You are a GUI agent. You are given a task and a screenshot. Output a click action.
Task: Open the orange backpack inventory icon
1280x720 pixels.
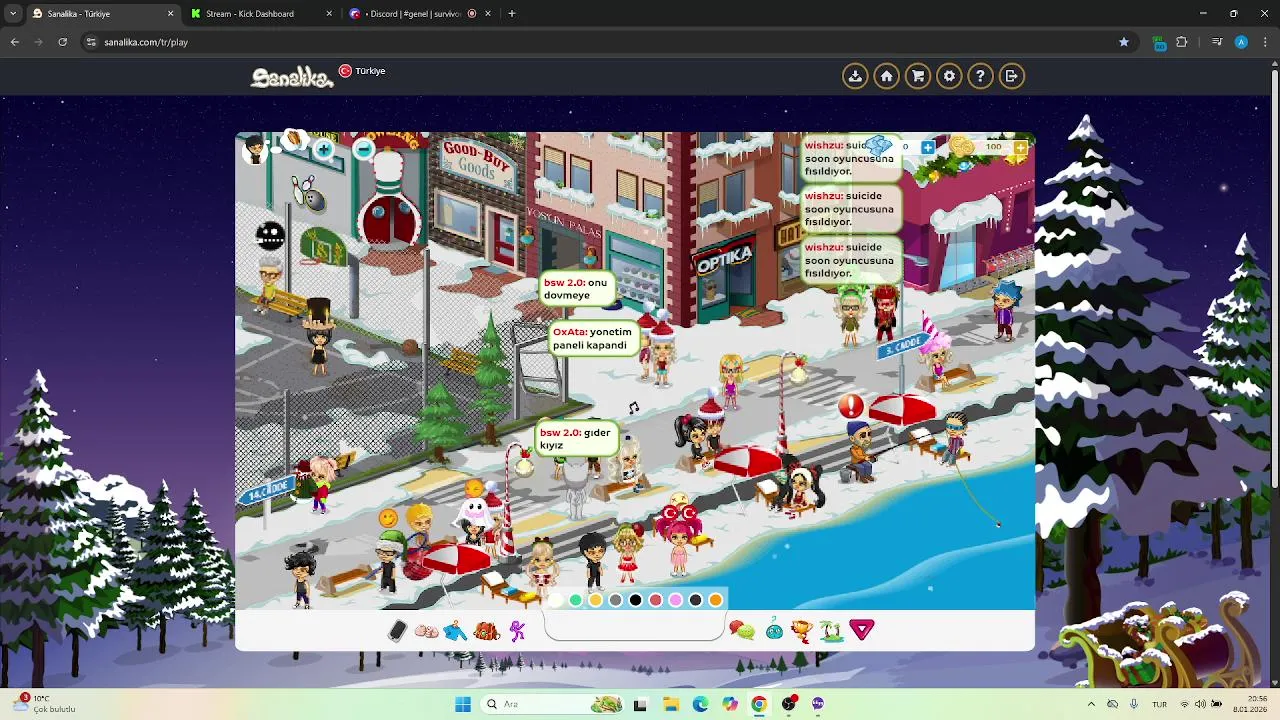[x=487, y=631]
